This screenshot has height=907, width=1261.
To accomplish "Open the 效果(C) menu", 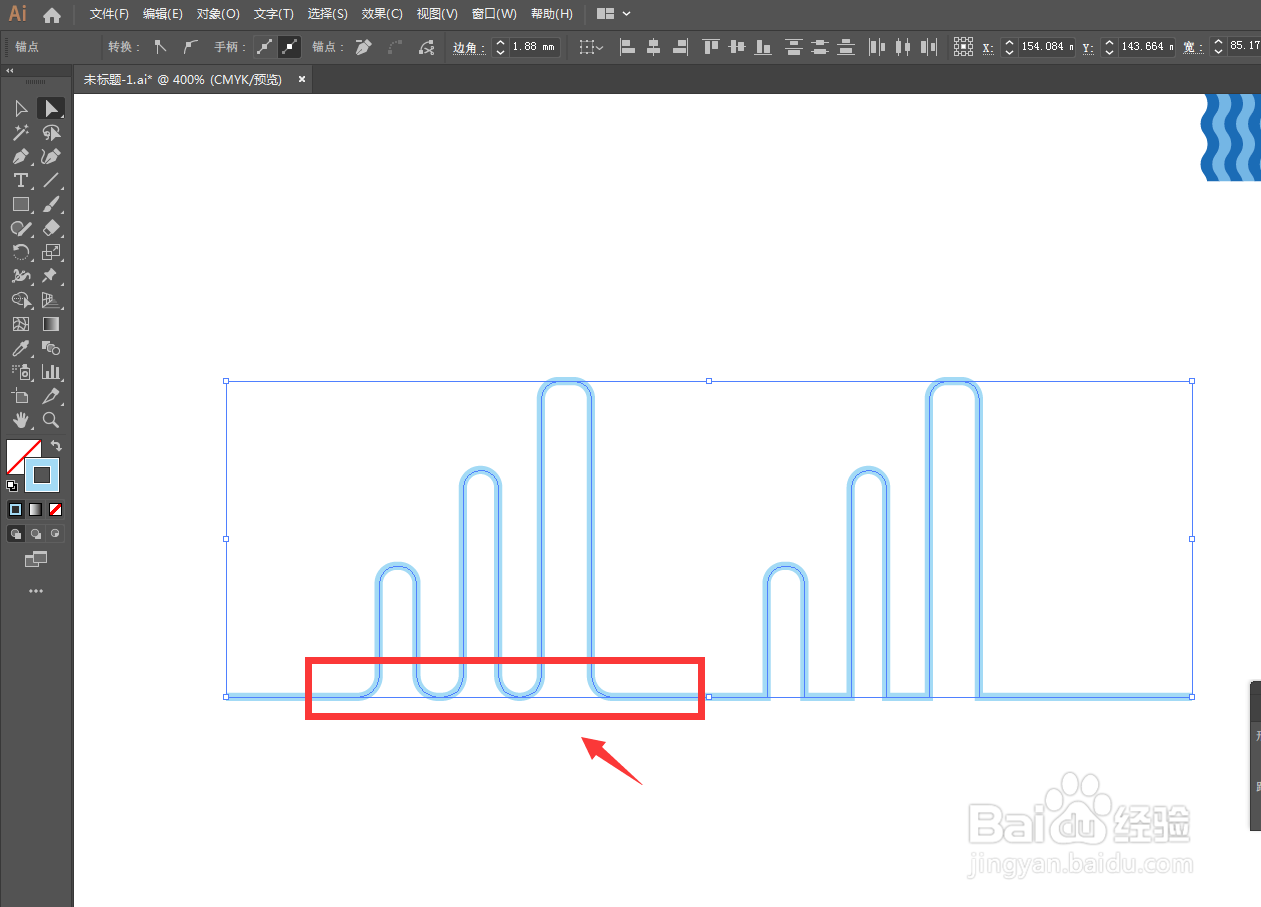I will pos(382,14).
